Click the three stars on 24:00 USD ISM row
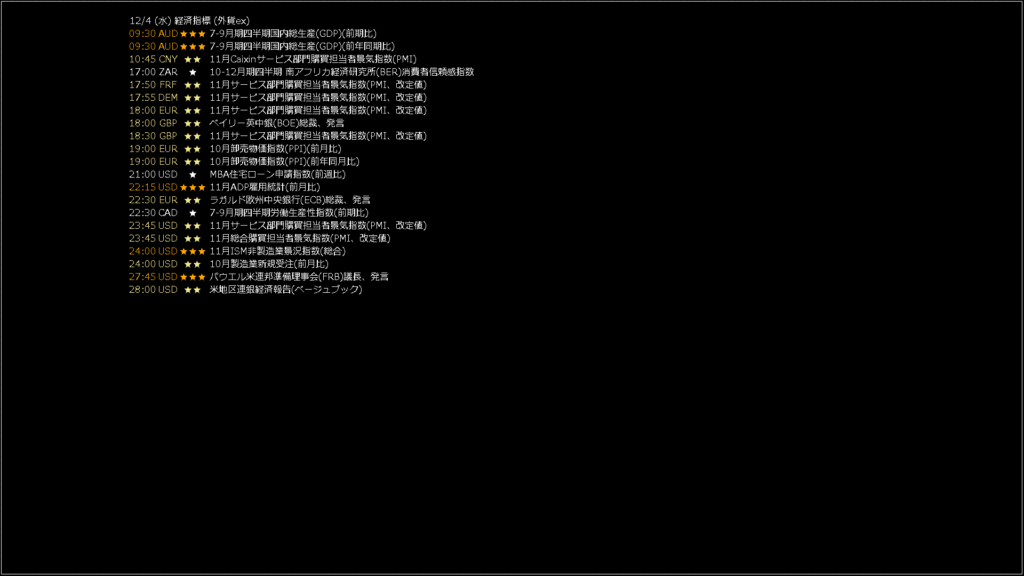 point(193,251)
